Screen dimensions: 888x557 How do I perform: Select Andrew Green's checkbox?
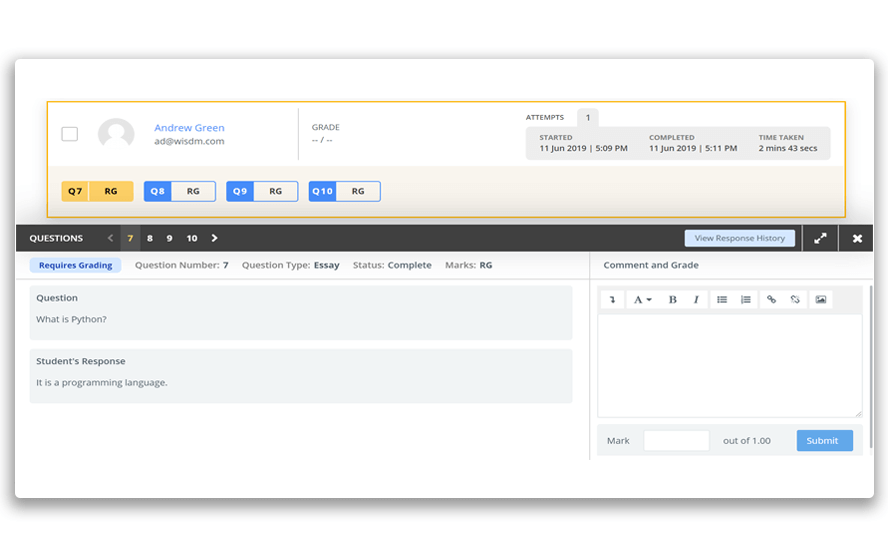click(x=70, y=134)
